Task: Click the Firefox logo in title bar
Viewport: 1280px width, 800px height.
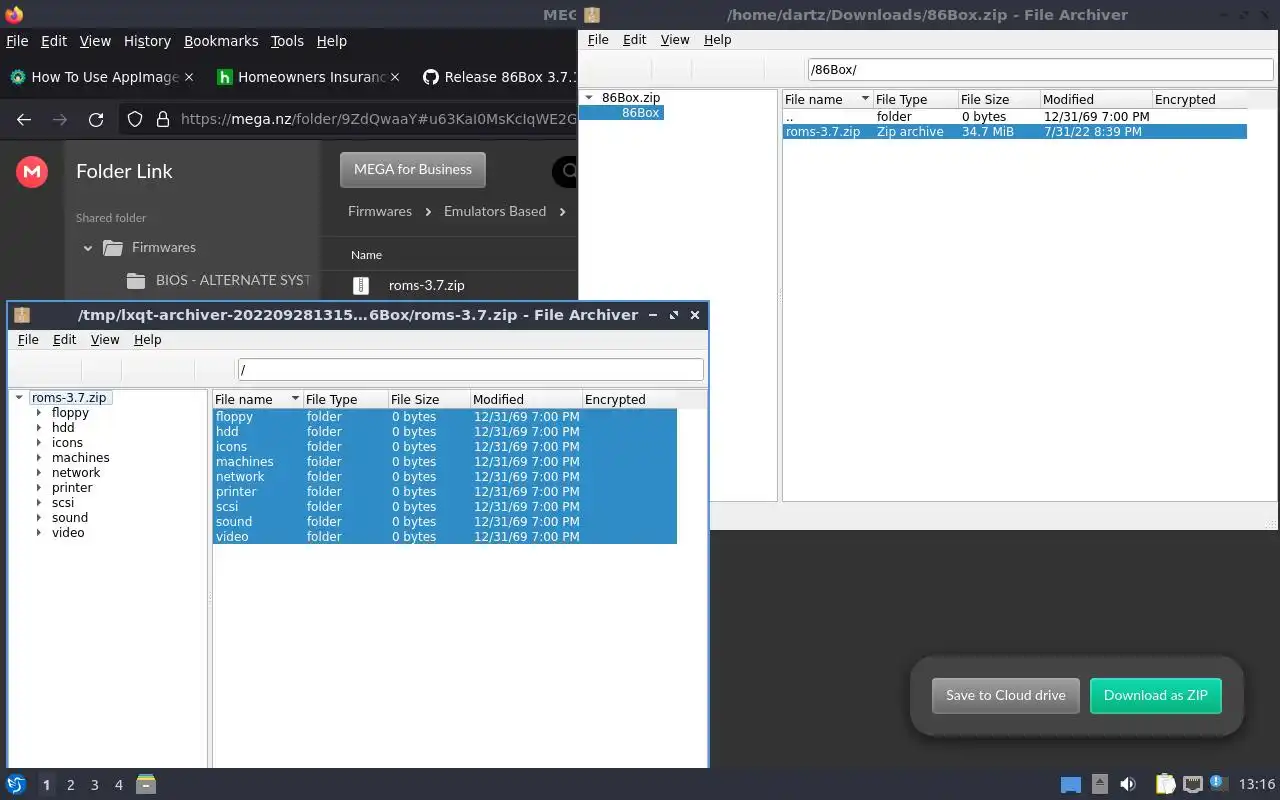Action: [x=14, y=14]
